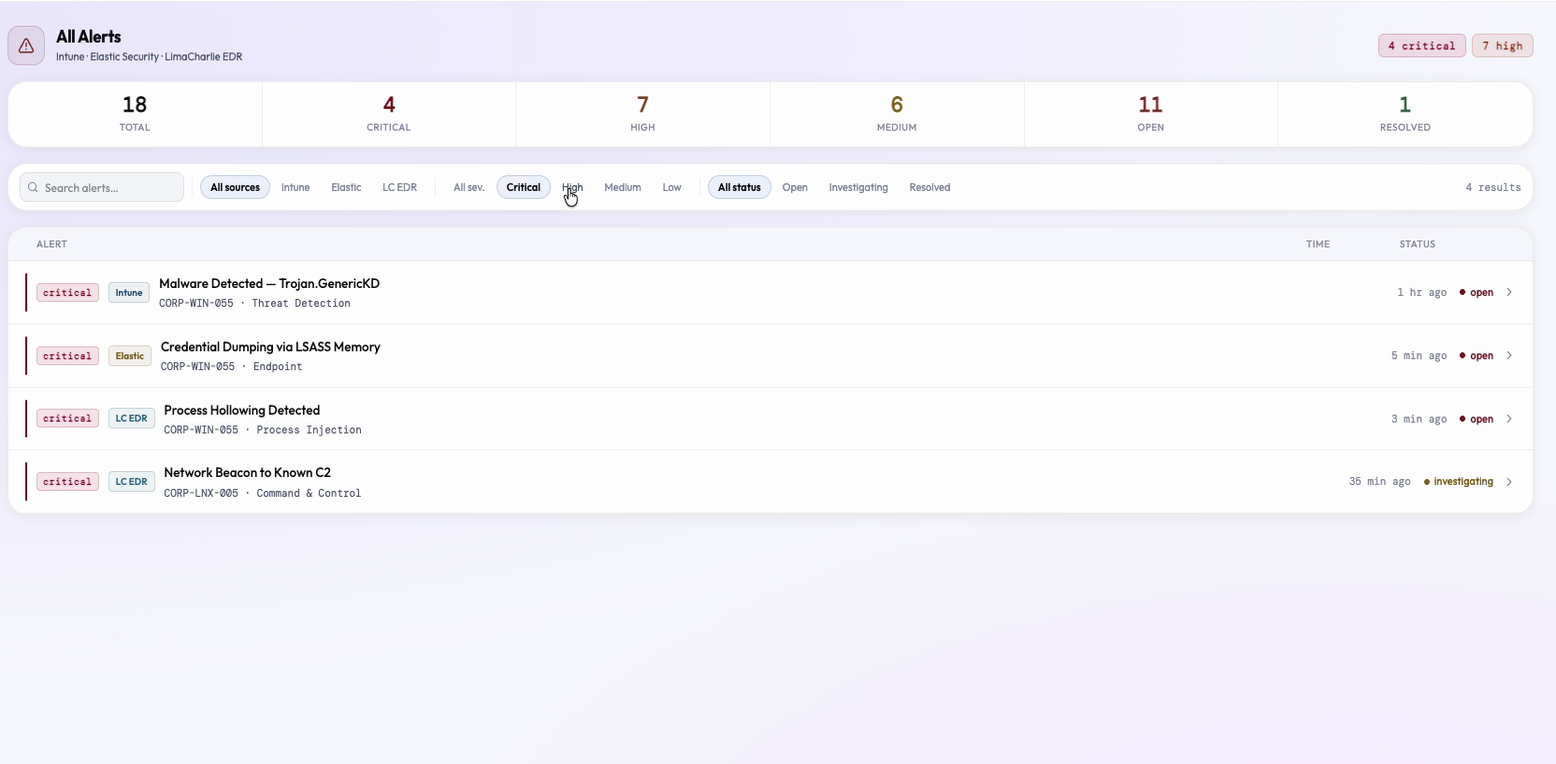Screen dimensions: 1556x764
Task: Open details chevron for Process Hollowing Detected
Action: [1509, 419]
